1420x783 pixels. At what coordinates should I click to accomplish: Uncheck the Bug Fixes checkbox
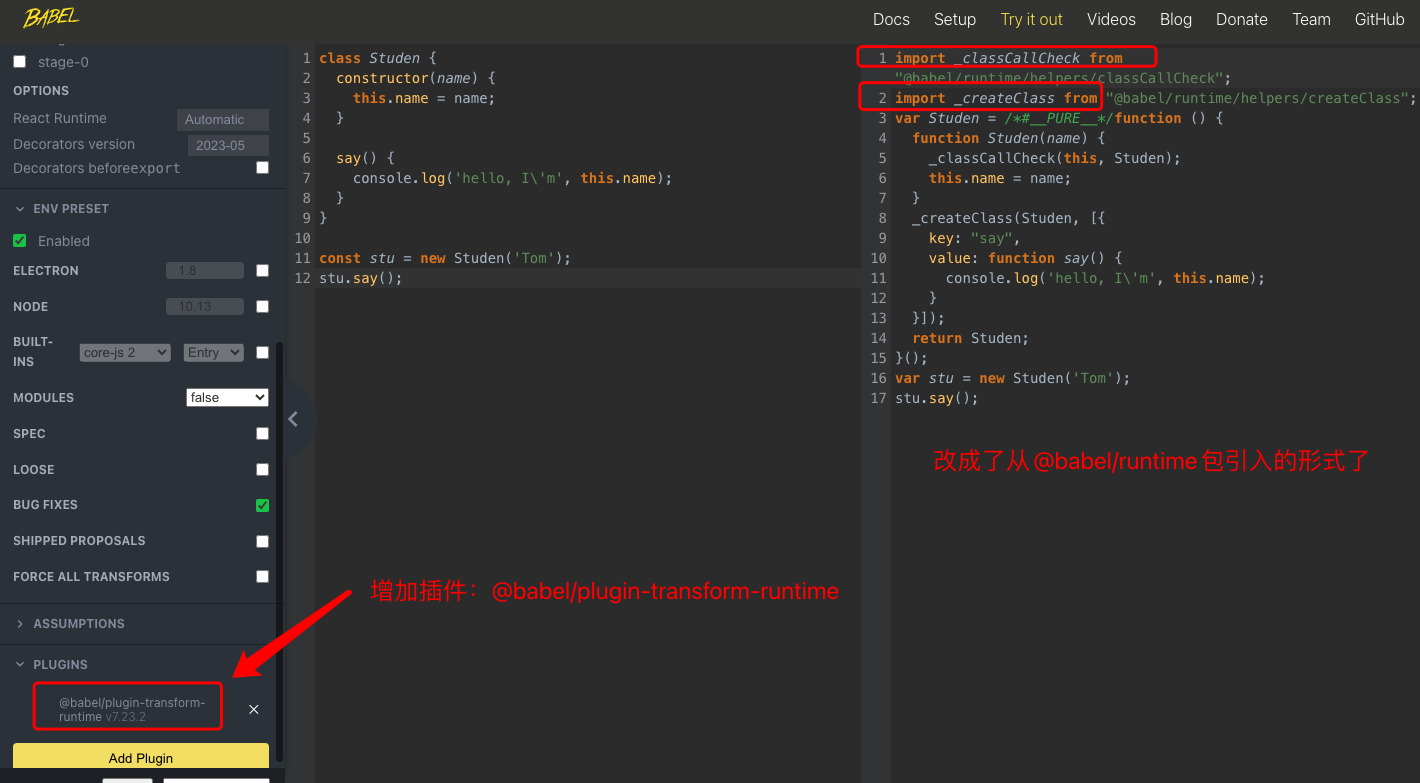tap(262, 505)
